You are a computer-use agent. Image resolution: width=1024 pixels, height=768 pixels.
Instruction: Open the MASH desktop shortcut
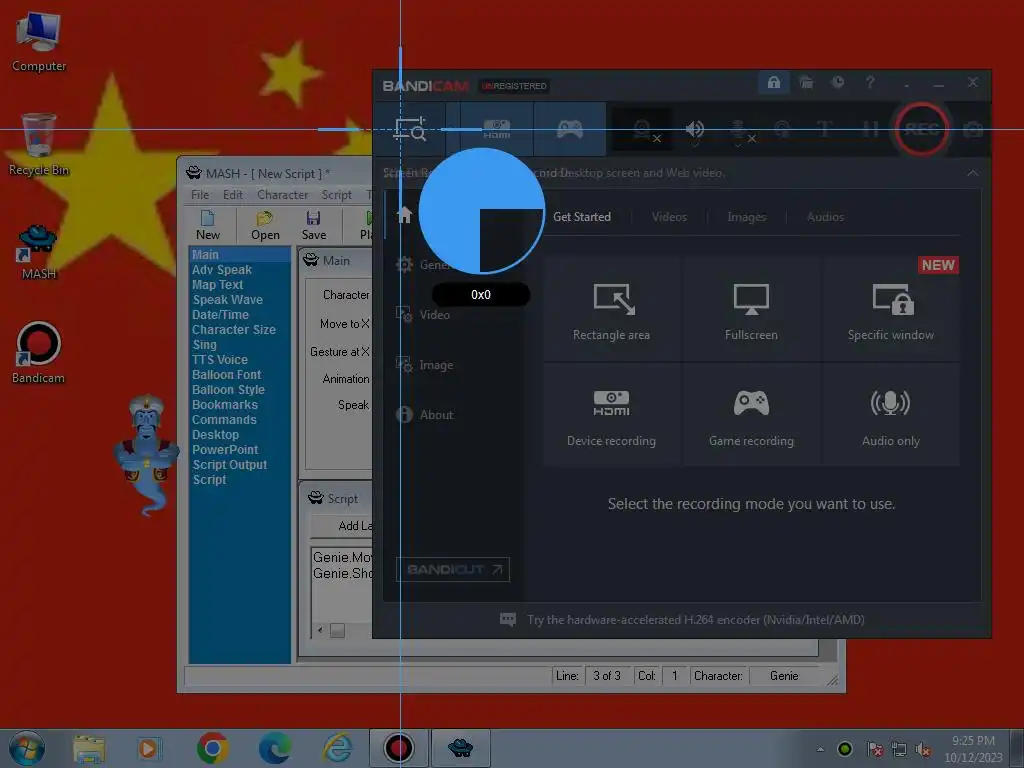(39, 251)
